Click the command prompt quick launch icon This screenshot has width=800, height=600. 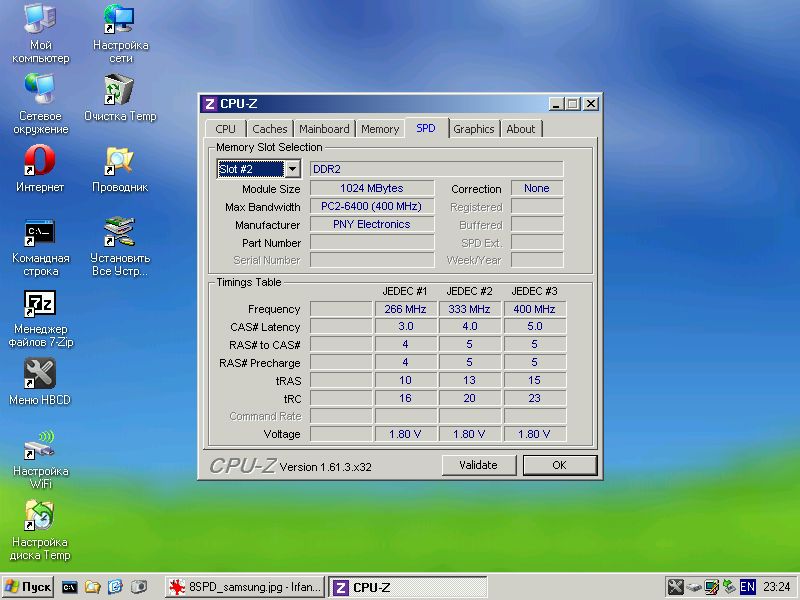[x=69, y=587]
